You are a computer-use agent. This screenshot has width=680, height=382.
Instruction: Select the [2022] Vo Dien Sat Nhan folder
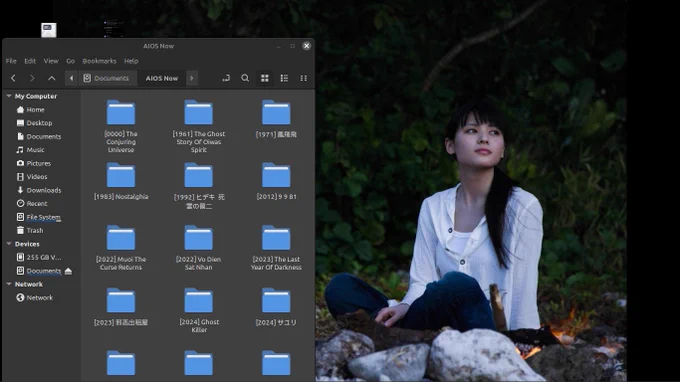tap(199, 248)
